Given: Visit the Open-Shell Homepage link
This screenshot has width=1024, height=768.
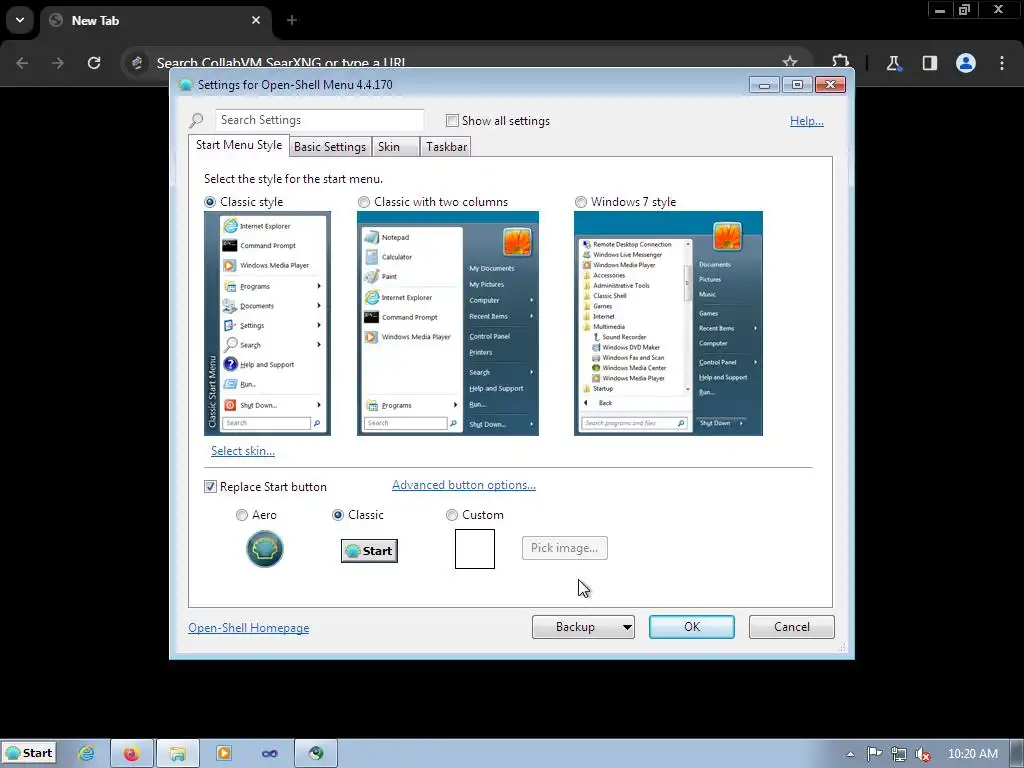Looking at the screenshot, I should click(x=249, y=628).
